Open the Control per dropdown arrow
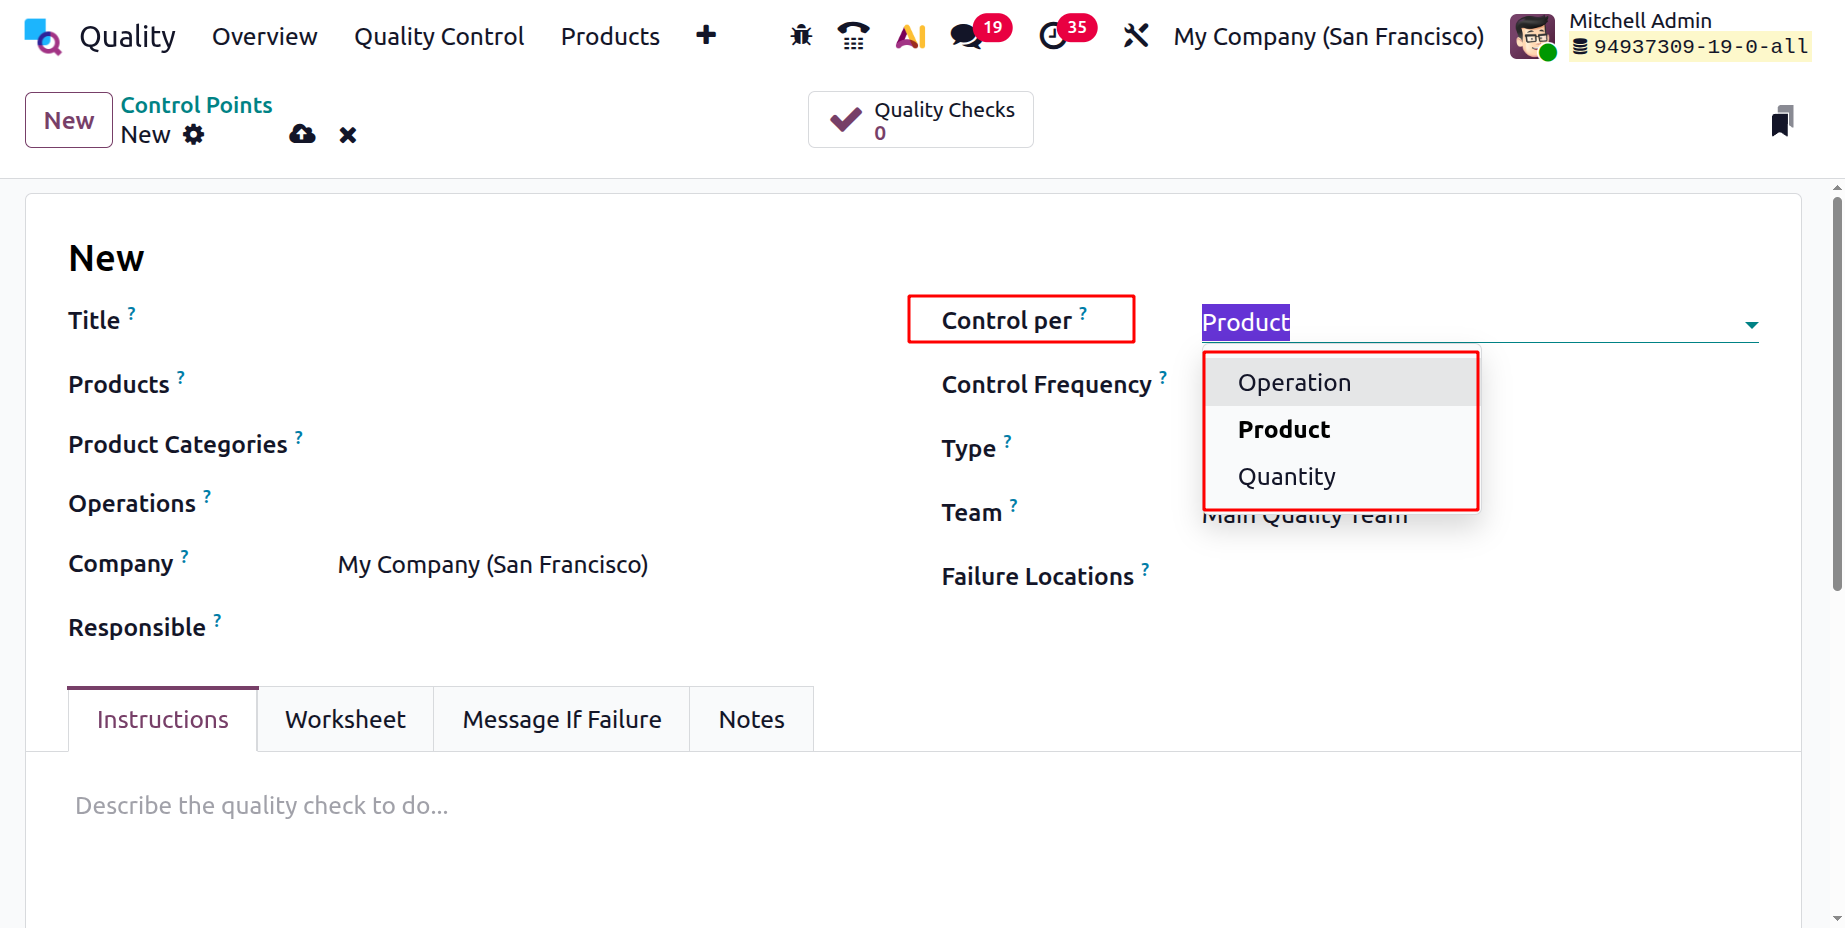Image resolution: width=1845 pixels, height=928 pixels. pyautogui.click(x=1752, y=324)
